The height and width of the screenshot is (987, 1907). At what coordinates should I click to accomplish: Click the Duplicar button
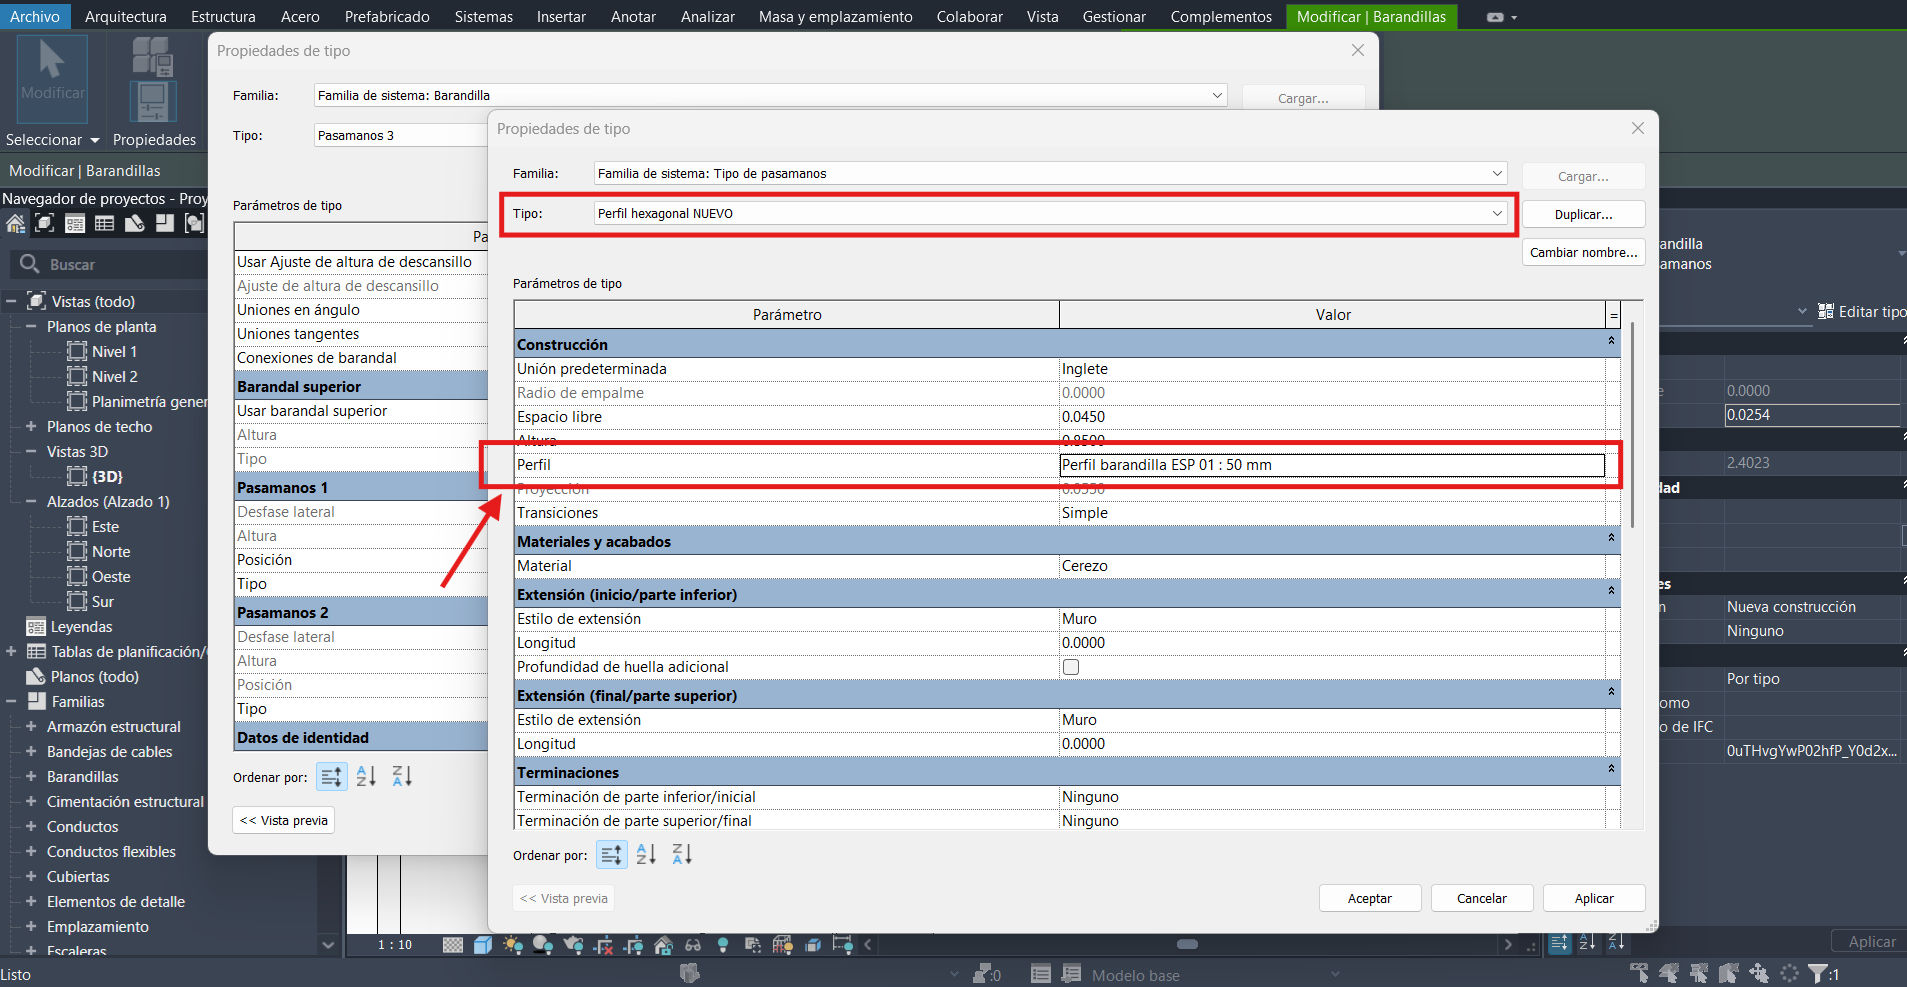pyautogui.click(x=1583, y=214)
